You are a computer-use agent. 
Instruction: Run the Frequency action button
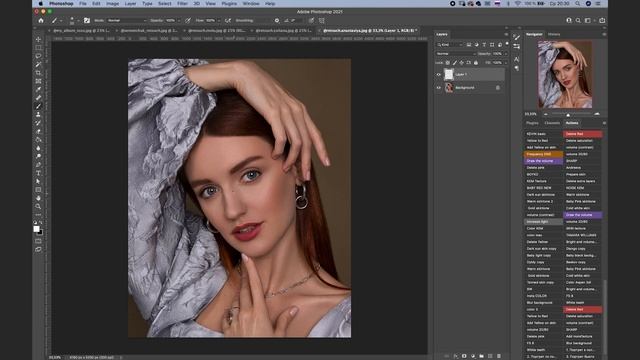[543, 154]
